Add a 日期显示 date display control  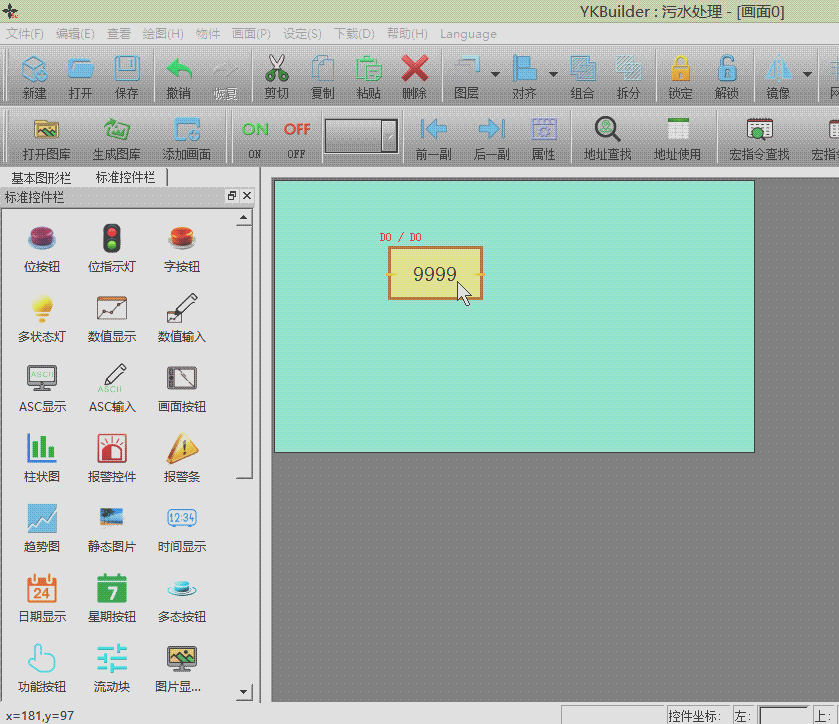click(x=42, y=598)
